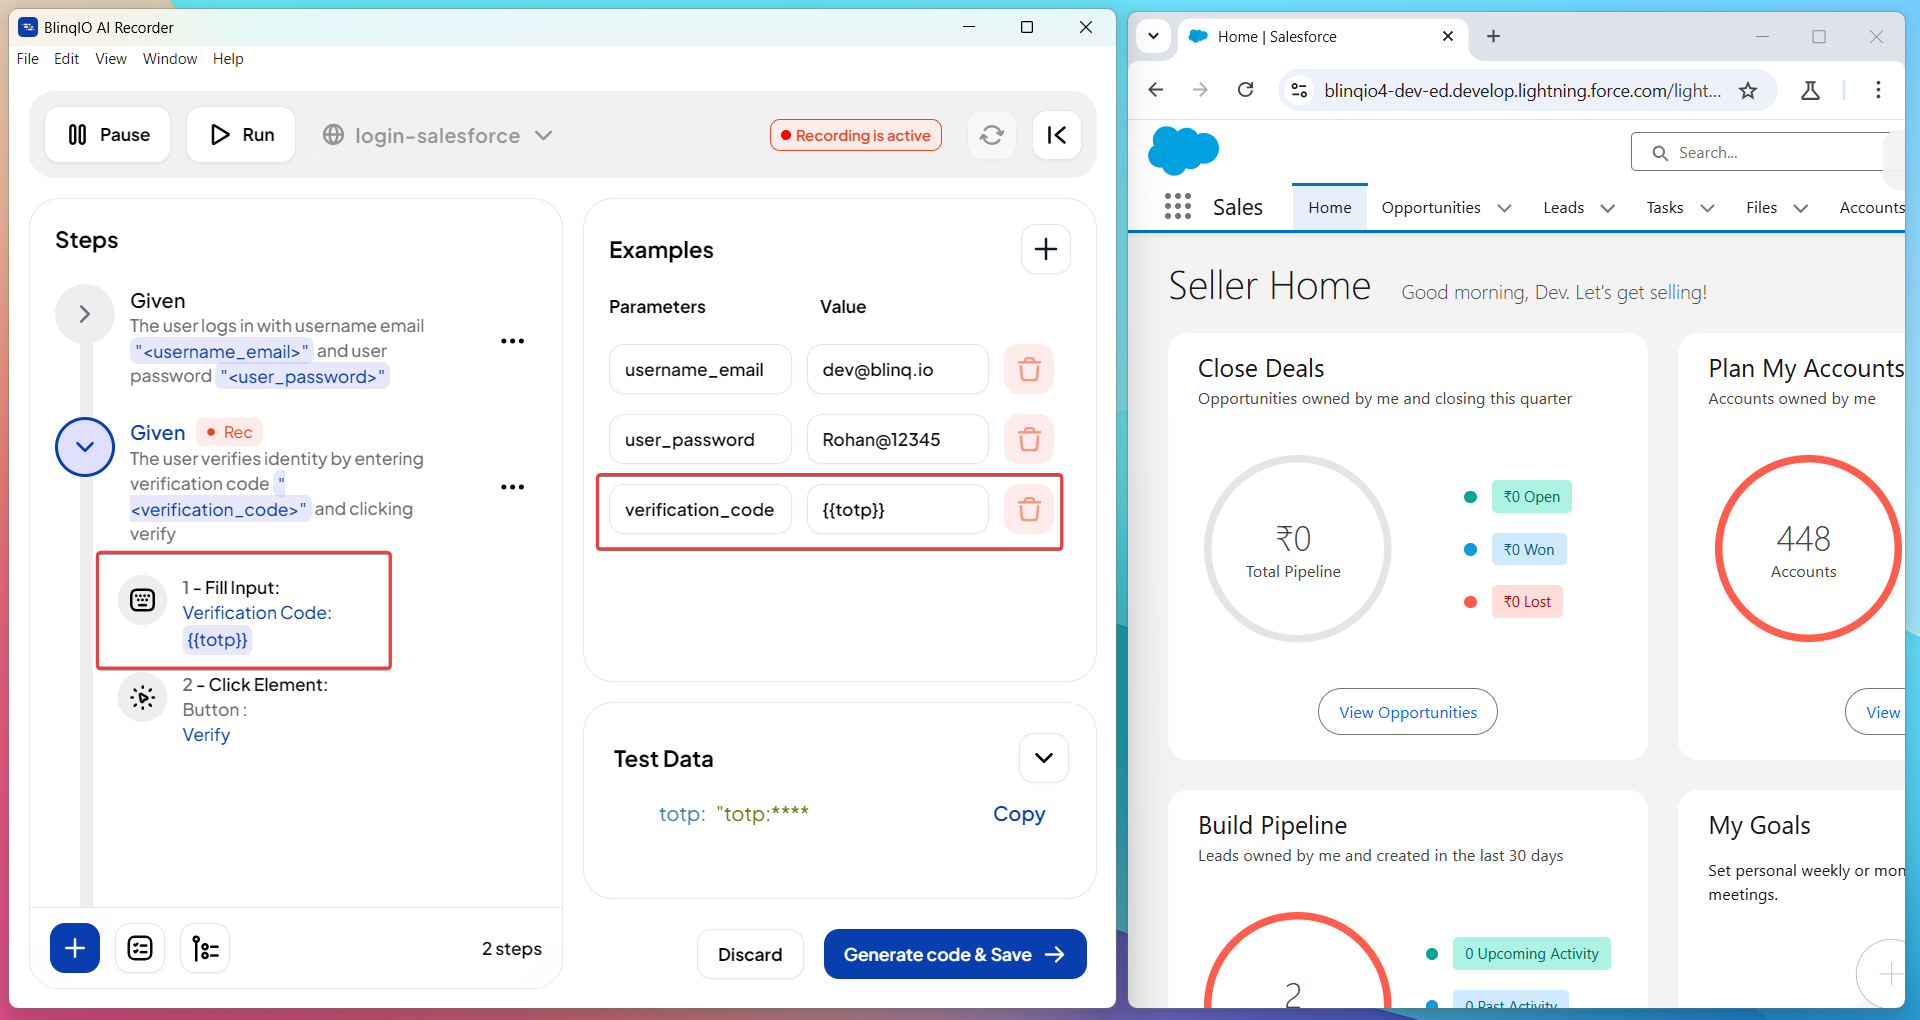Expand the Files tab dropdown arrow

point(1801,208)
